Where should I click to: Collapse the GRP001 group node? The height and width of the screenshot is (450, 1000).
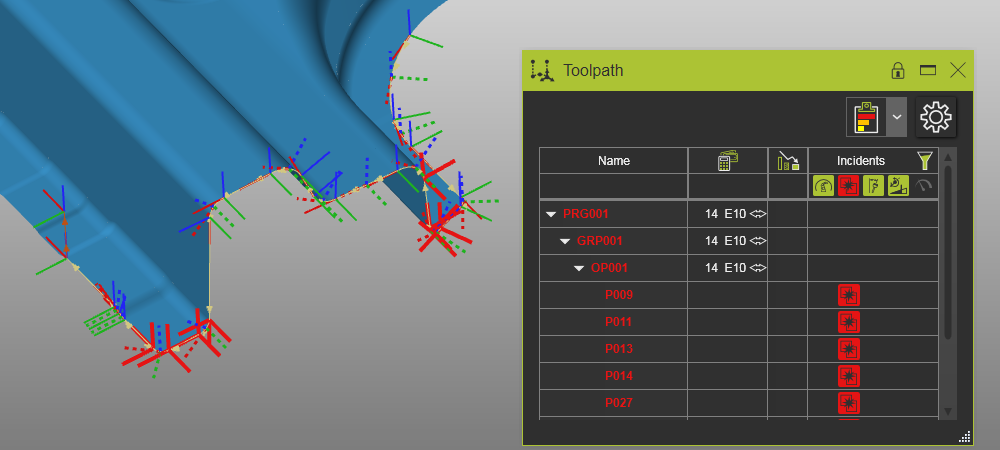click(565, 241)
